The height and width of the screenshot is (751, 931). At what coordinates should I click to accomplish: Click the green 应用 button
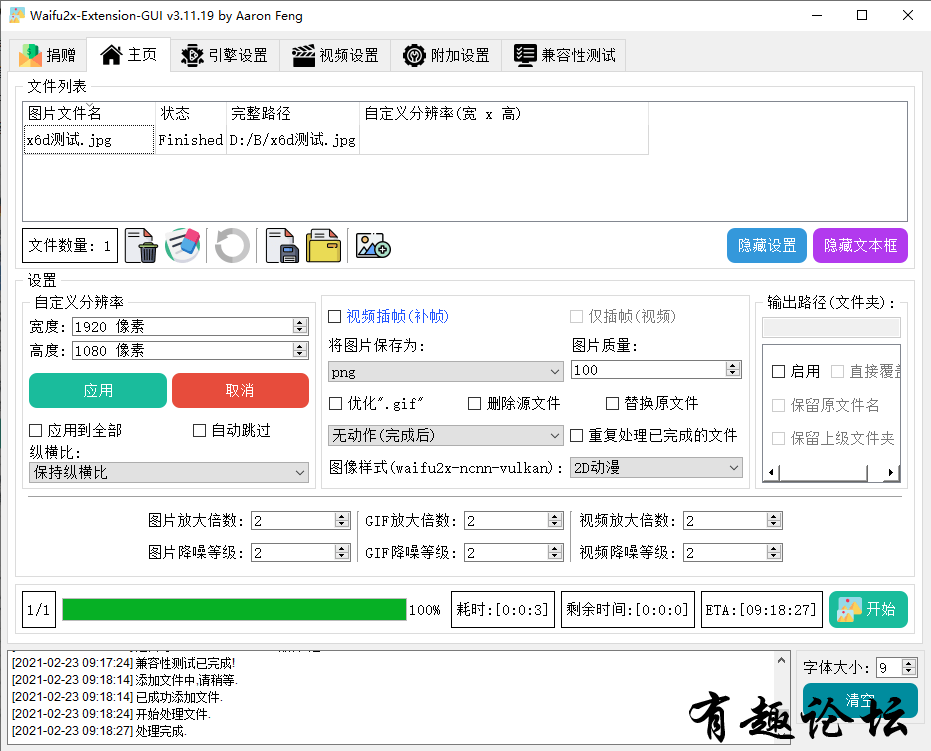(98, 390)
